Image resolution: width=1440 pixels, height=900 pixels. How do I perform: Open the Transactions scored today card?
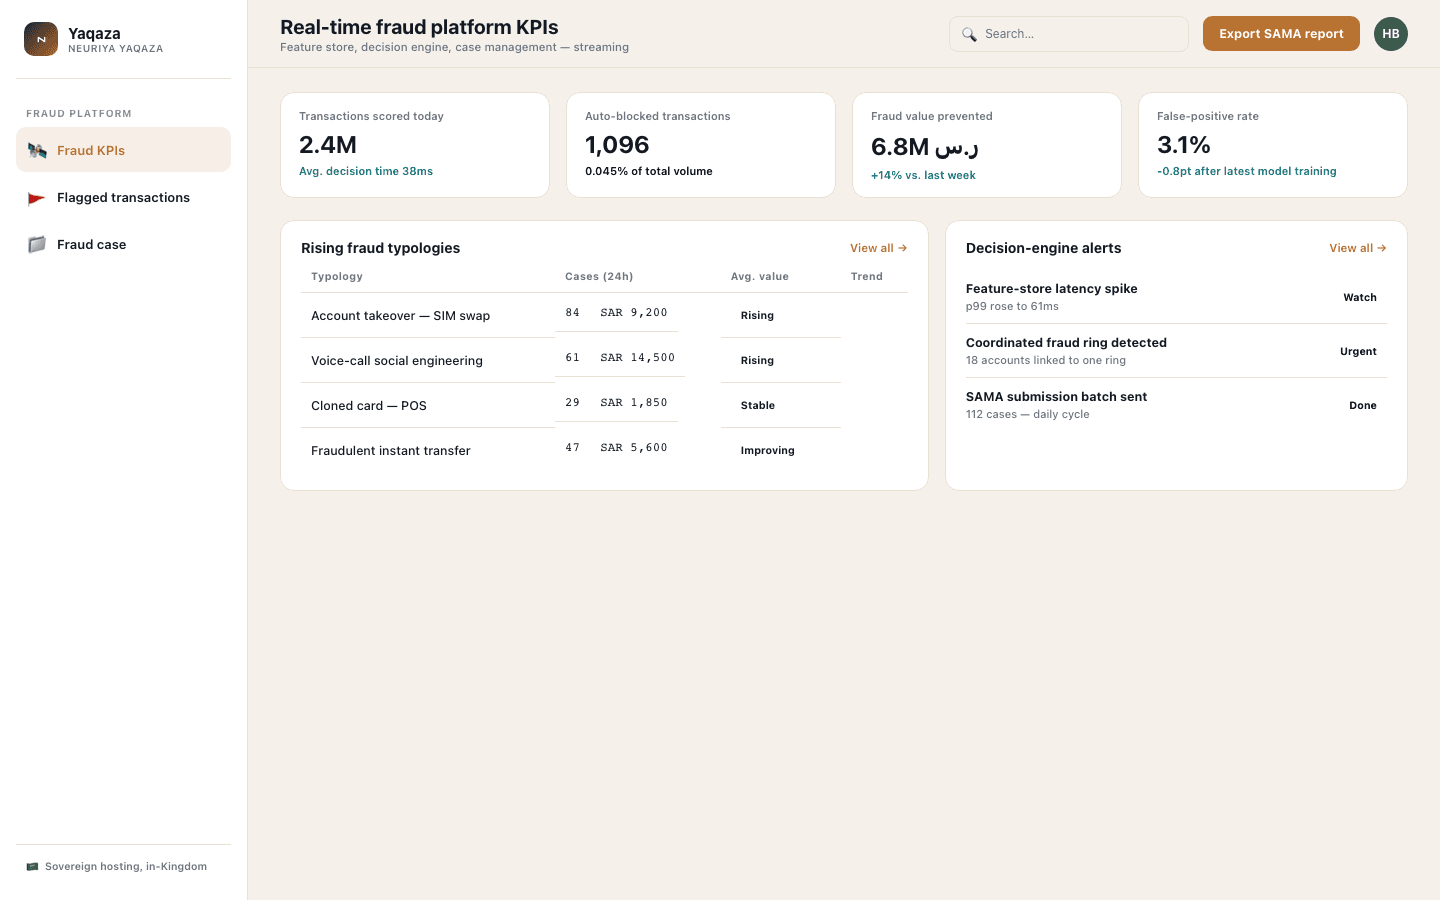(415, 145)
